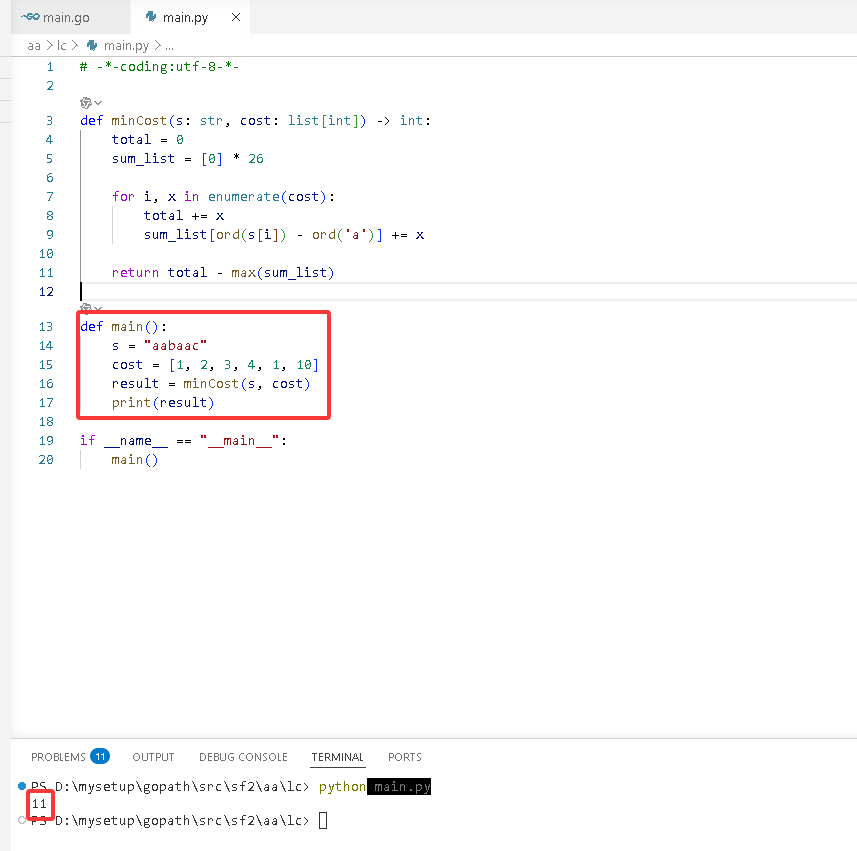Open the DEBUG CONSOLE panel tab
Image resolution: width=857 pixels, height=851 pixels.
click(243, 757)
